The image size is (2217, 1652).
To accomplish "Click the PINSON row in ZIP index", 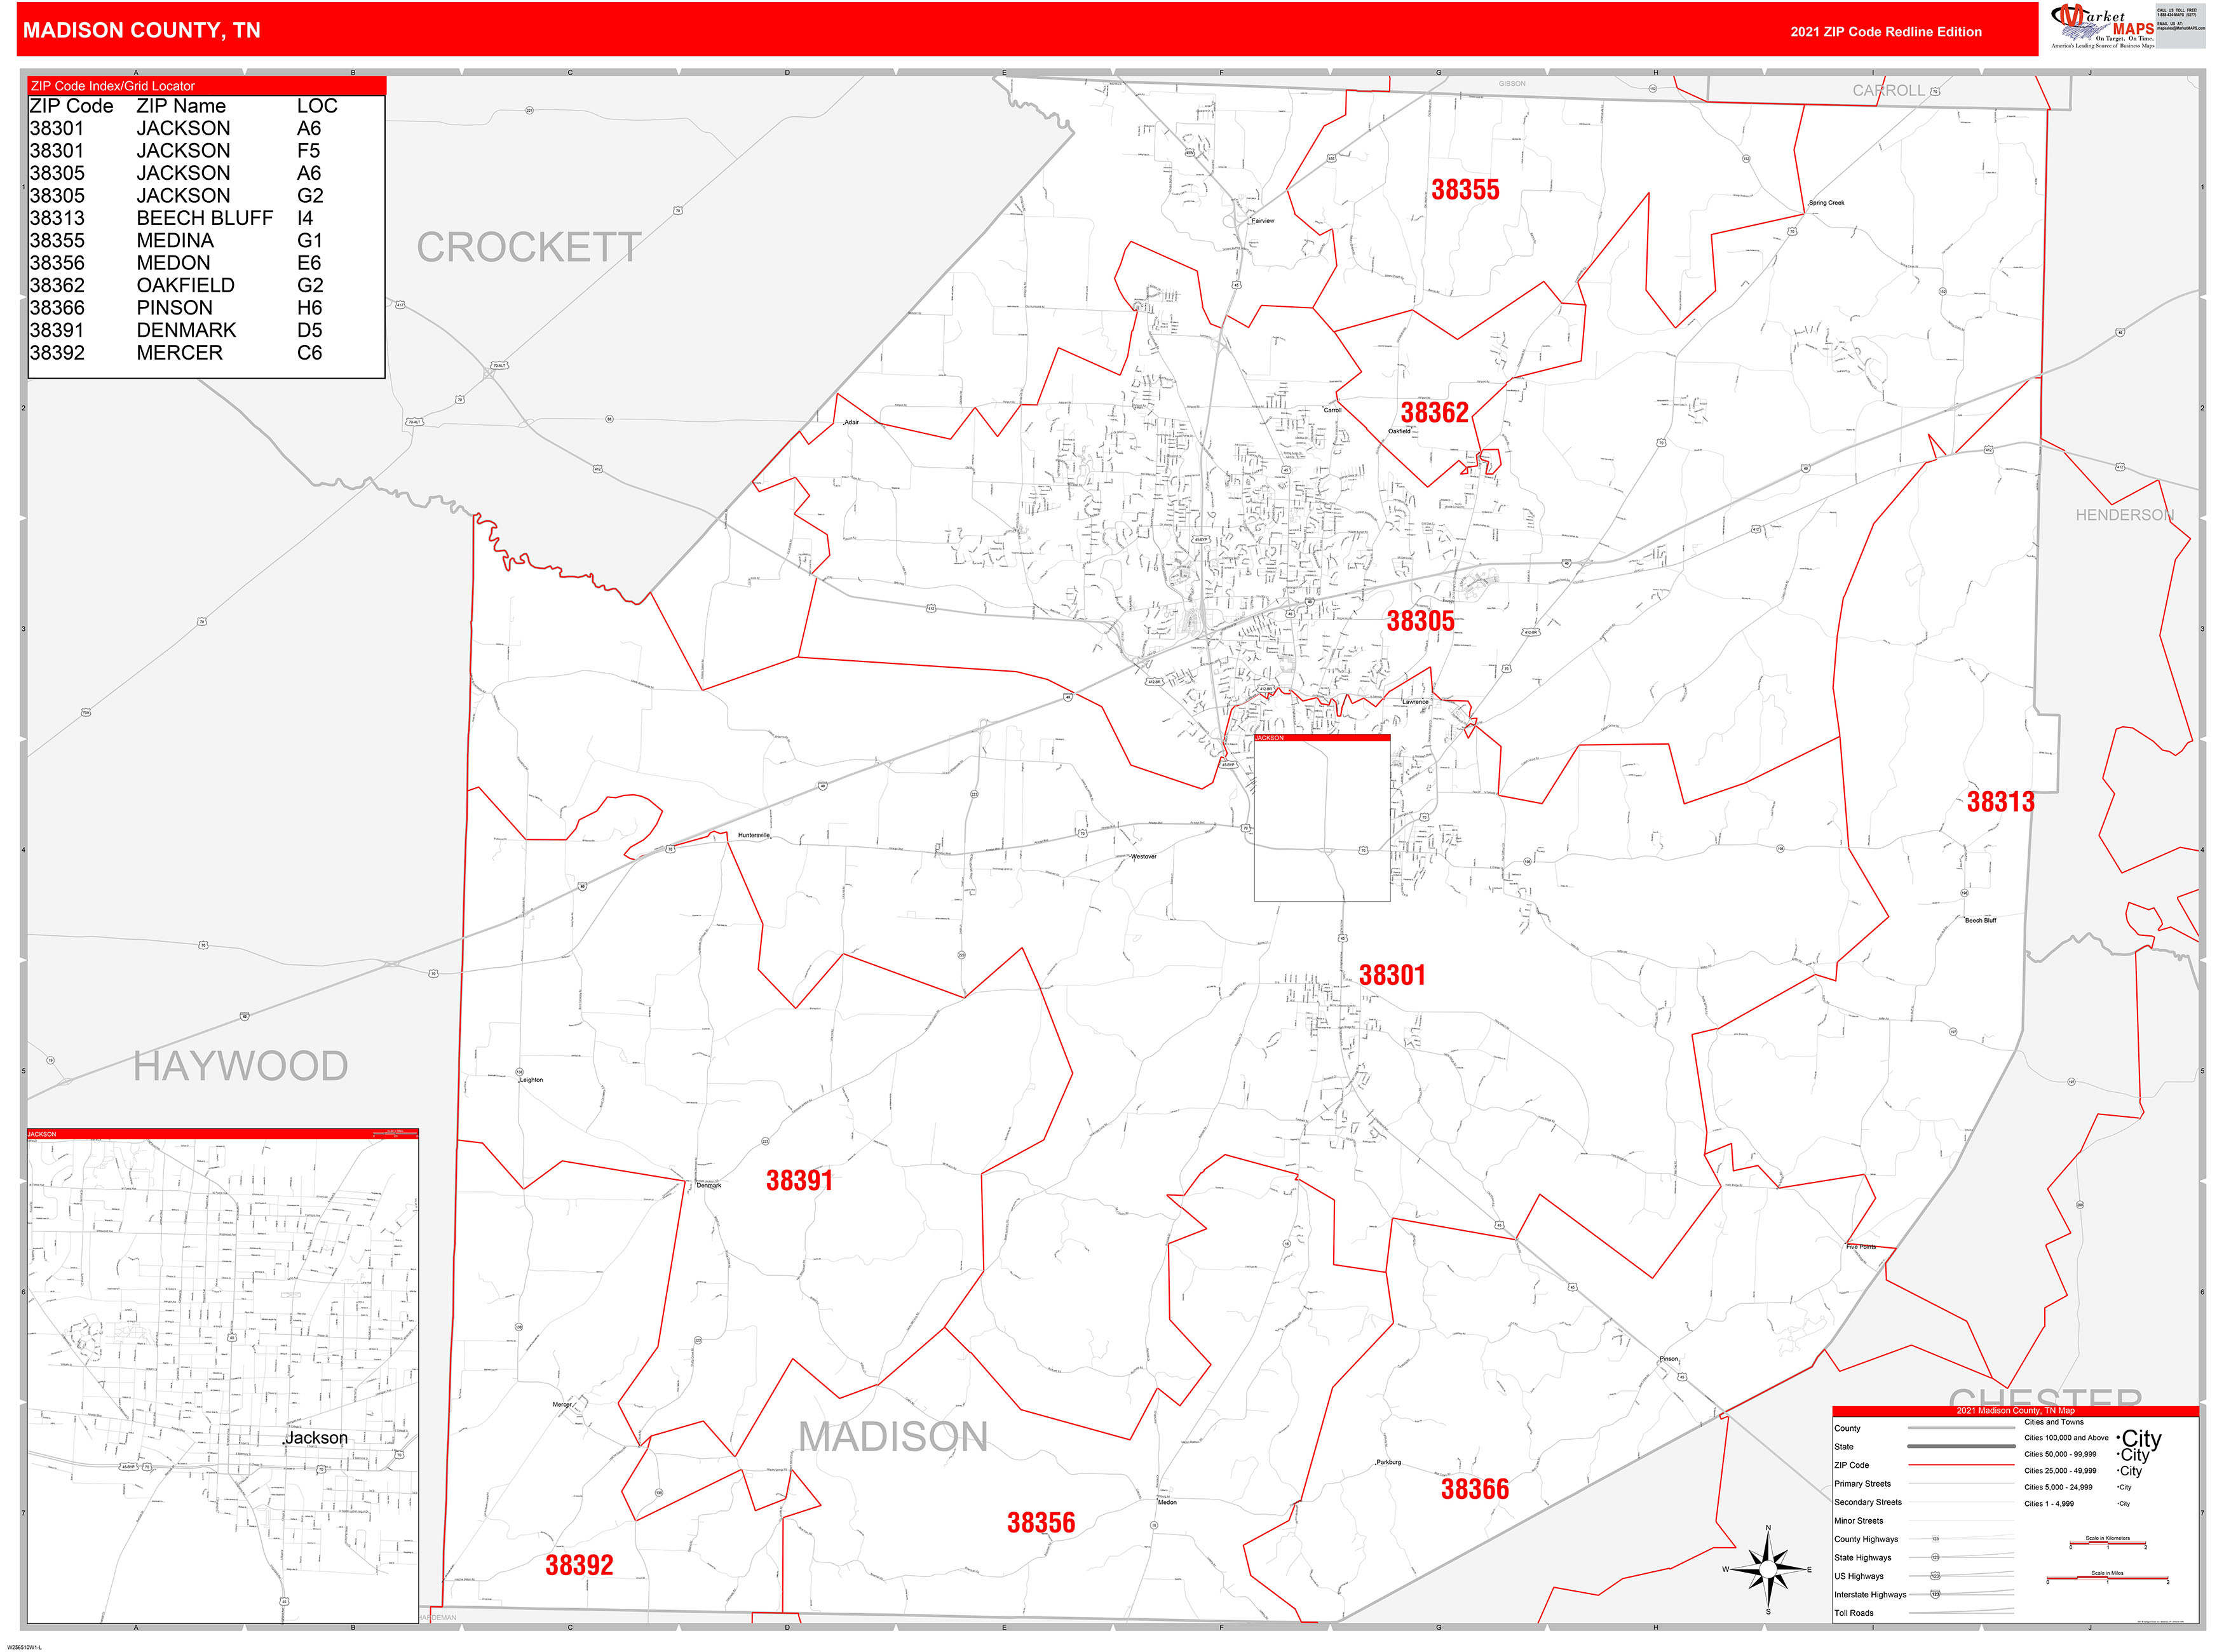I will [x=175, y=308].
